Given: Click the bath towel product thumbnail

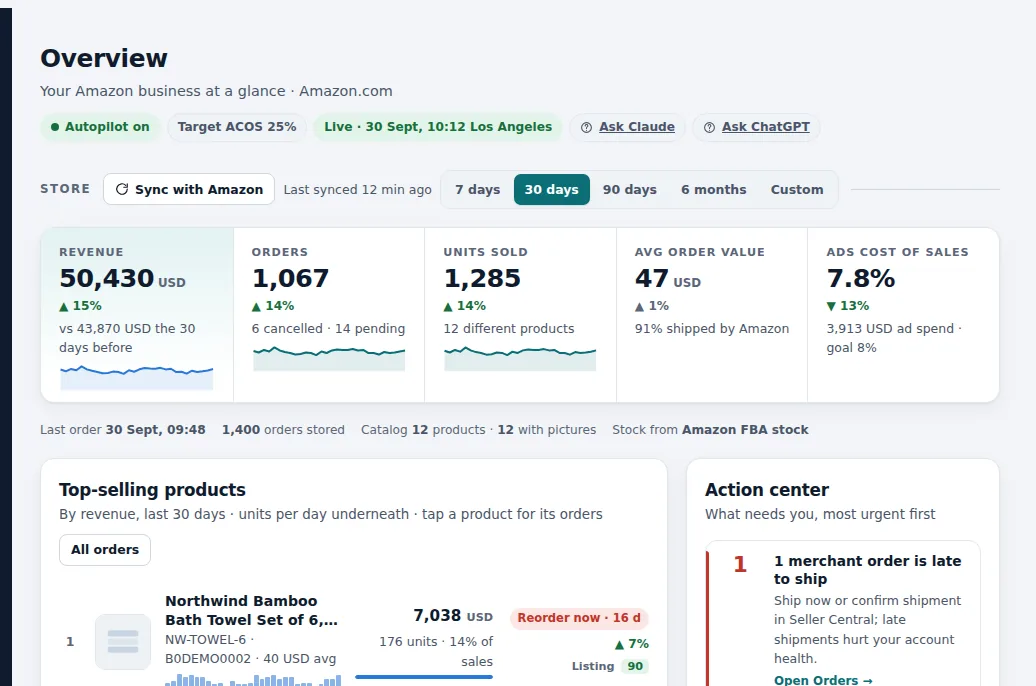Looking at the screenshot, I should (x=123, y=642).
